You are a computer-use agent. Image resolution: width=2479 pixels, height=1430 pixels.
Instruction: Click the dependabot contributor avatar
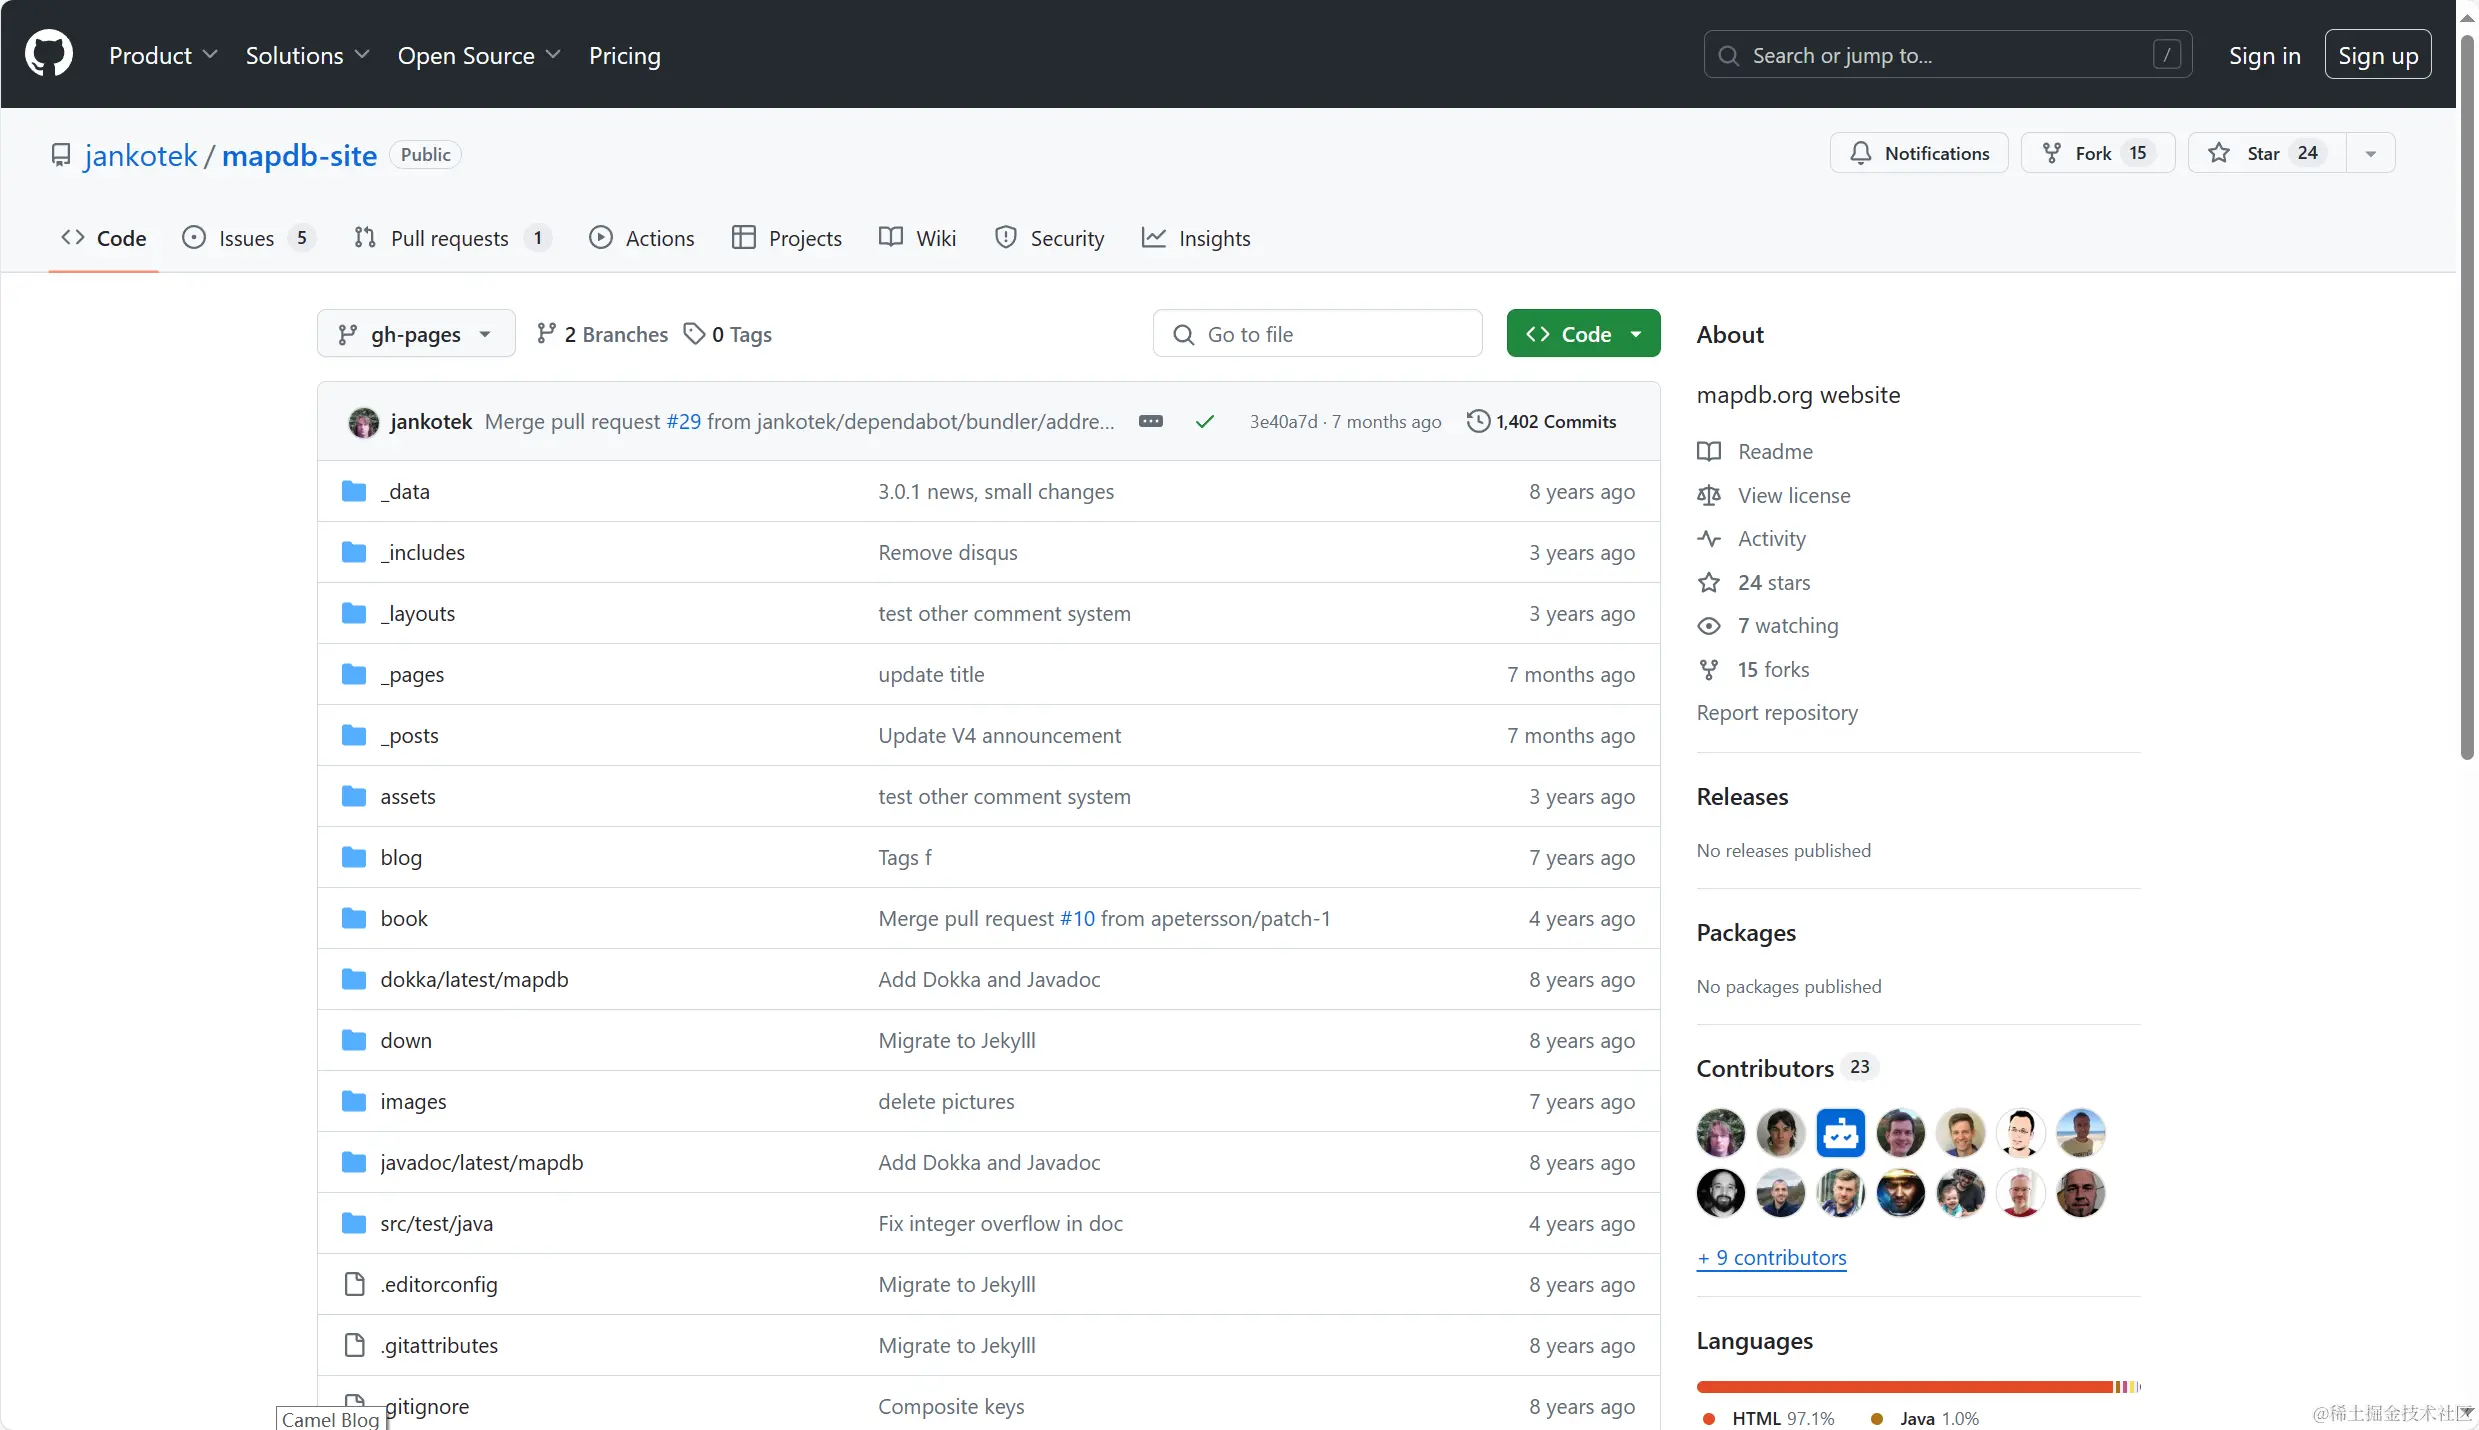click(x=1841, y=1133)
